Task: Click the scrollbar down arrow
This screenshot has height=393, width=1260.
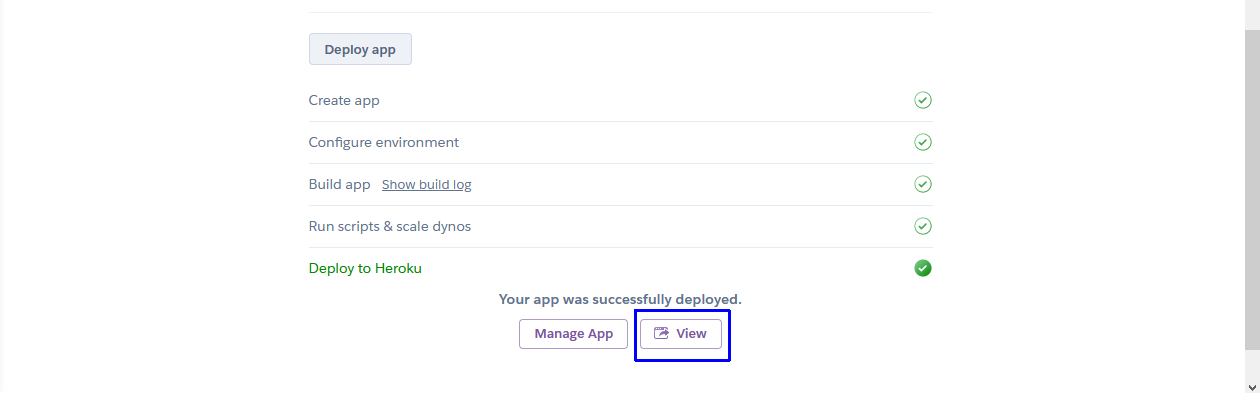Action: [x=1252, y=385]
